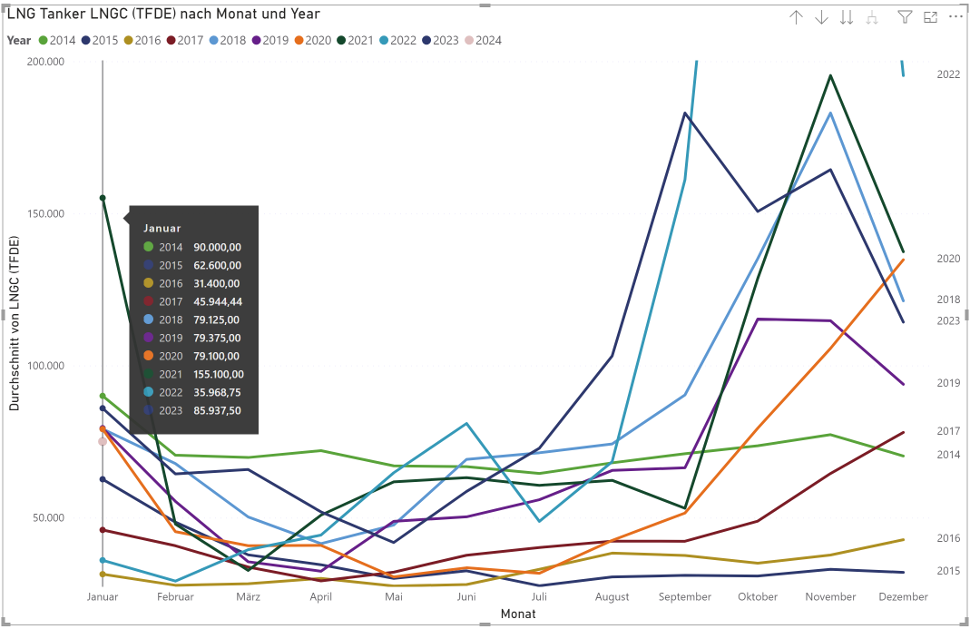Open the visual filter funnel icon
Viewport: 970px width, 629px height.
[x=904, y=17]
